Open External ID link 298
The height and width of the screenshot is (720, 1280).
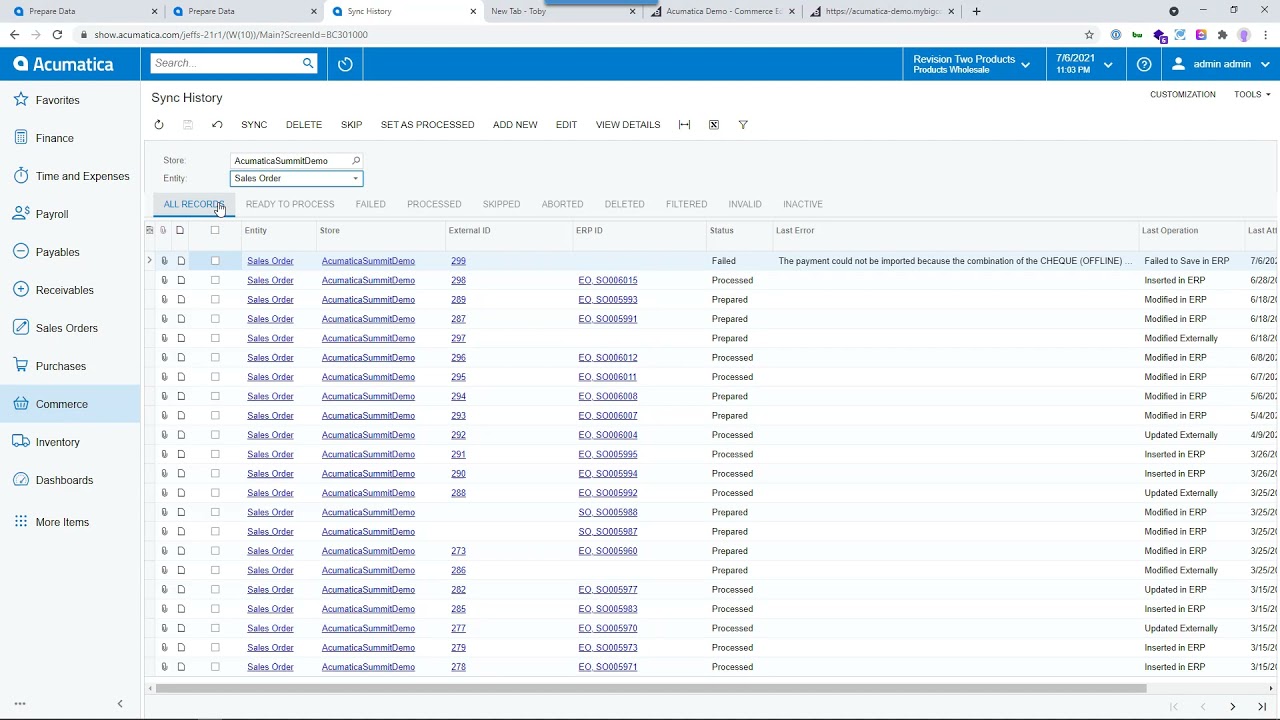(458, 280)
